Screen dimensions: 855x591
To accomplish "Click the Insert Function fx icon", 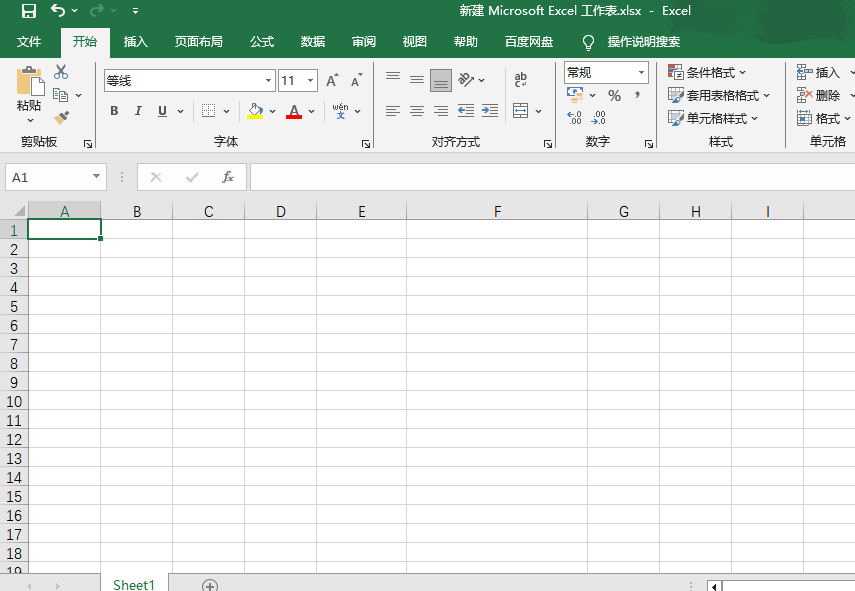I will (228, 177).
